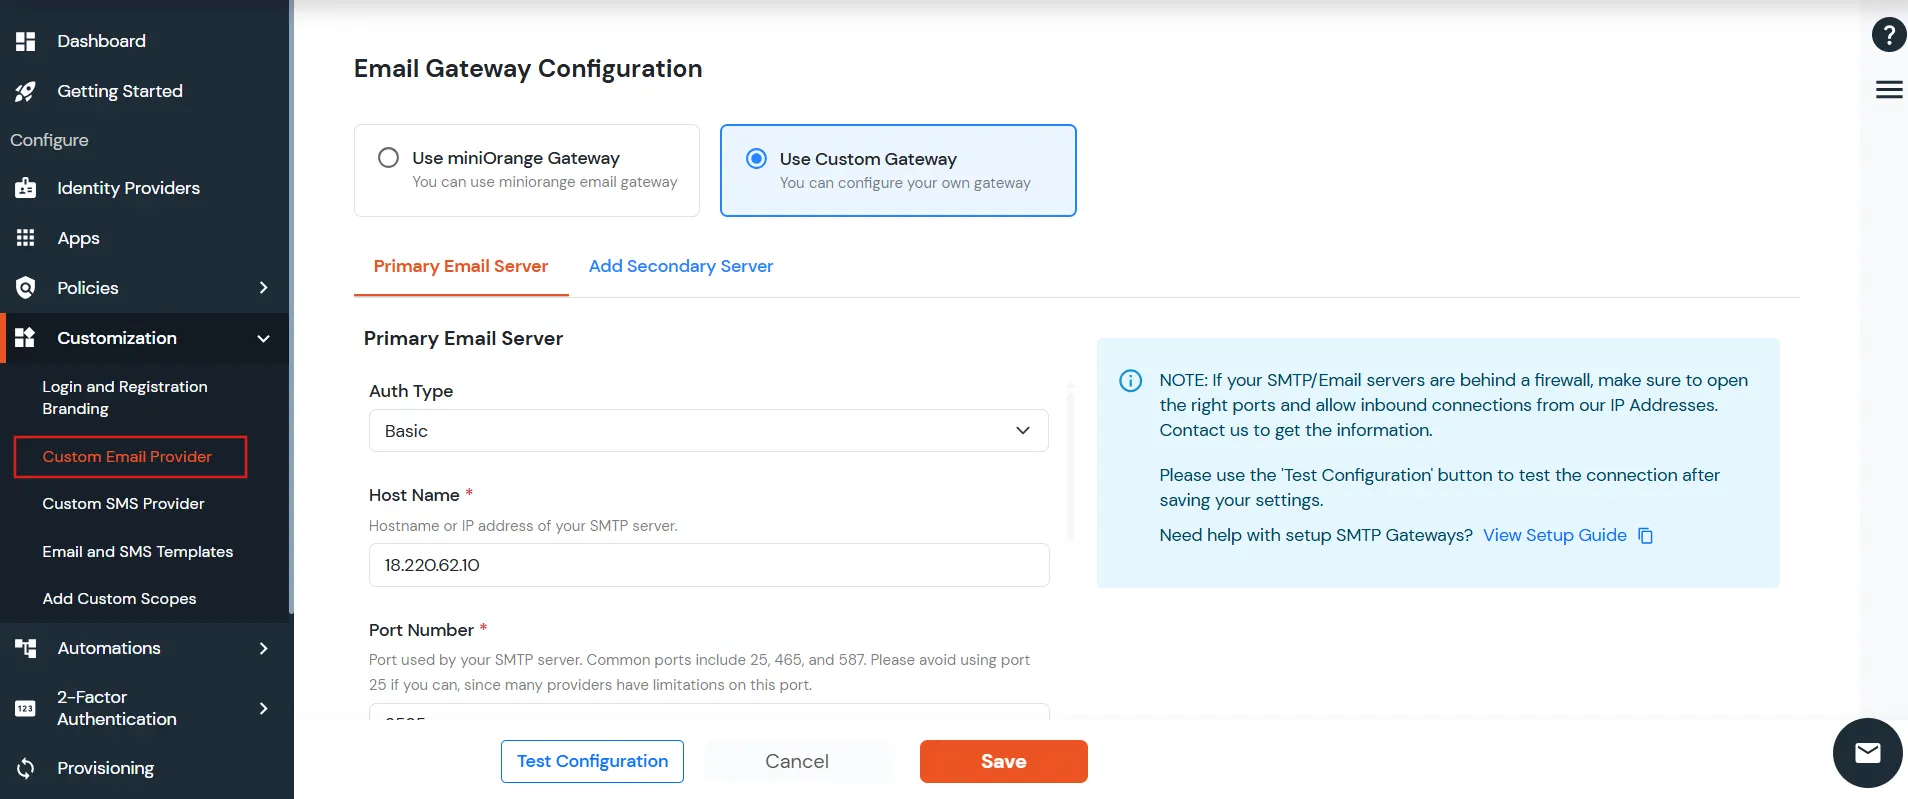Switch to Add Secondary Server tab

tap(681, 266)
